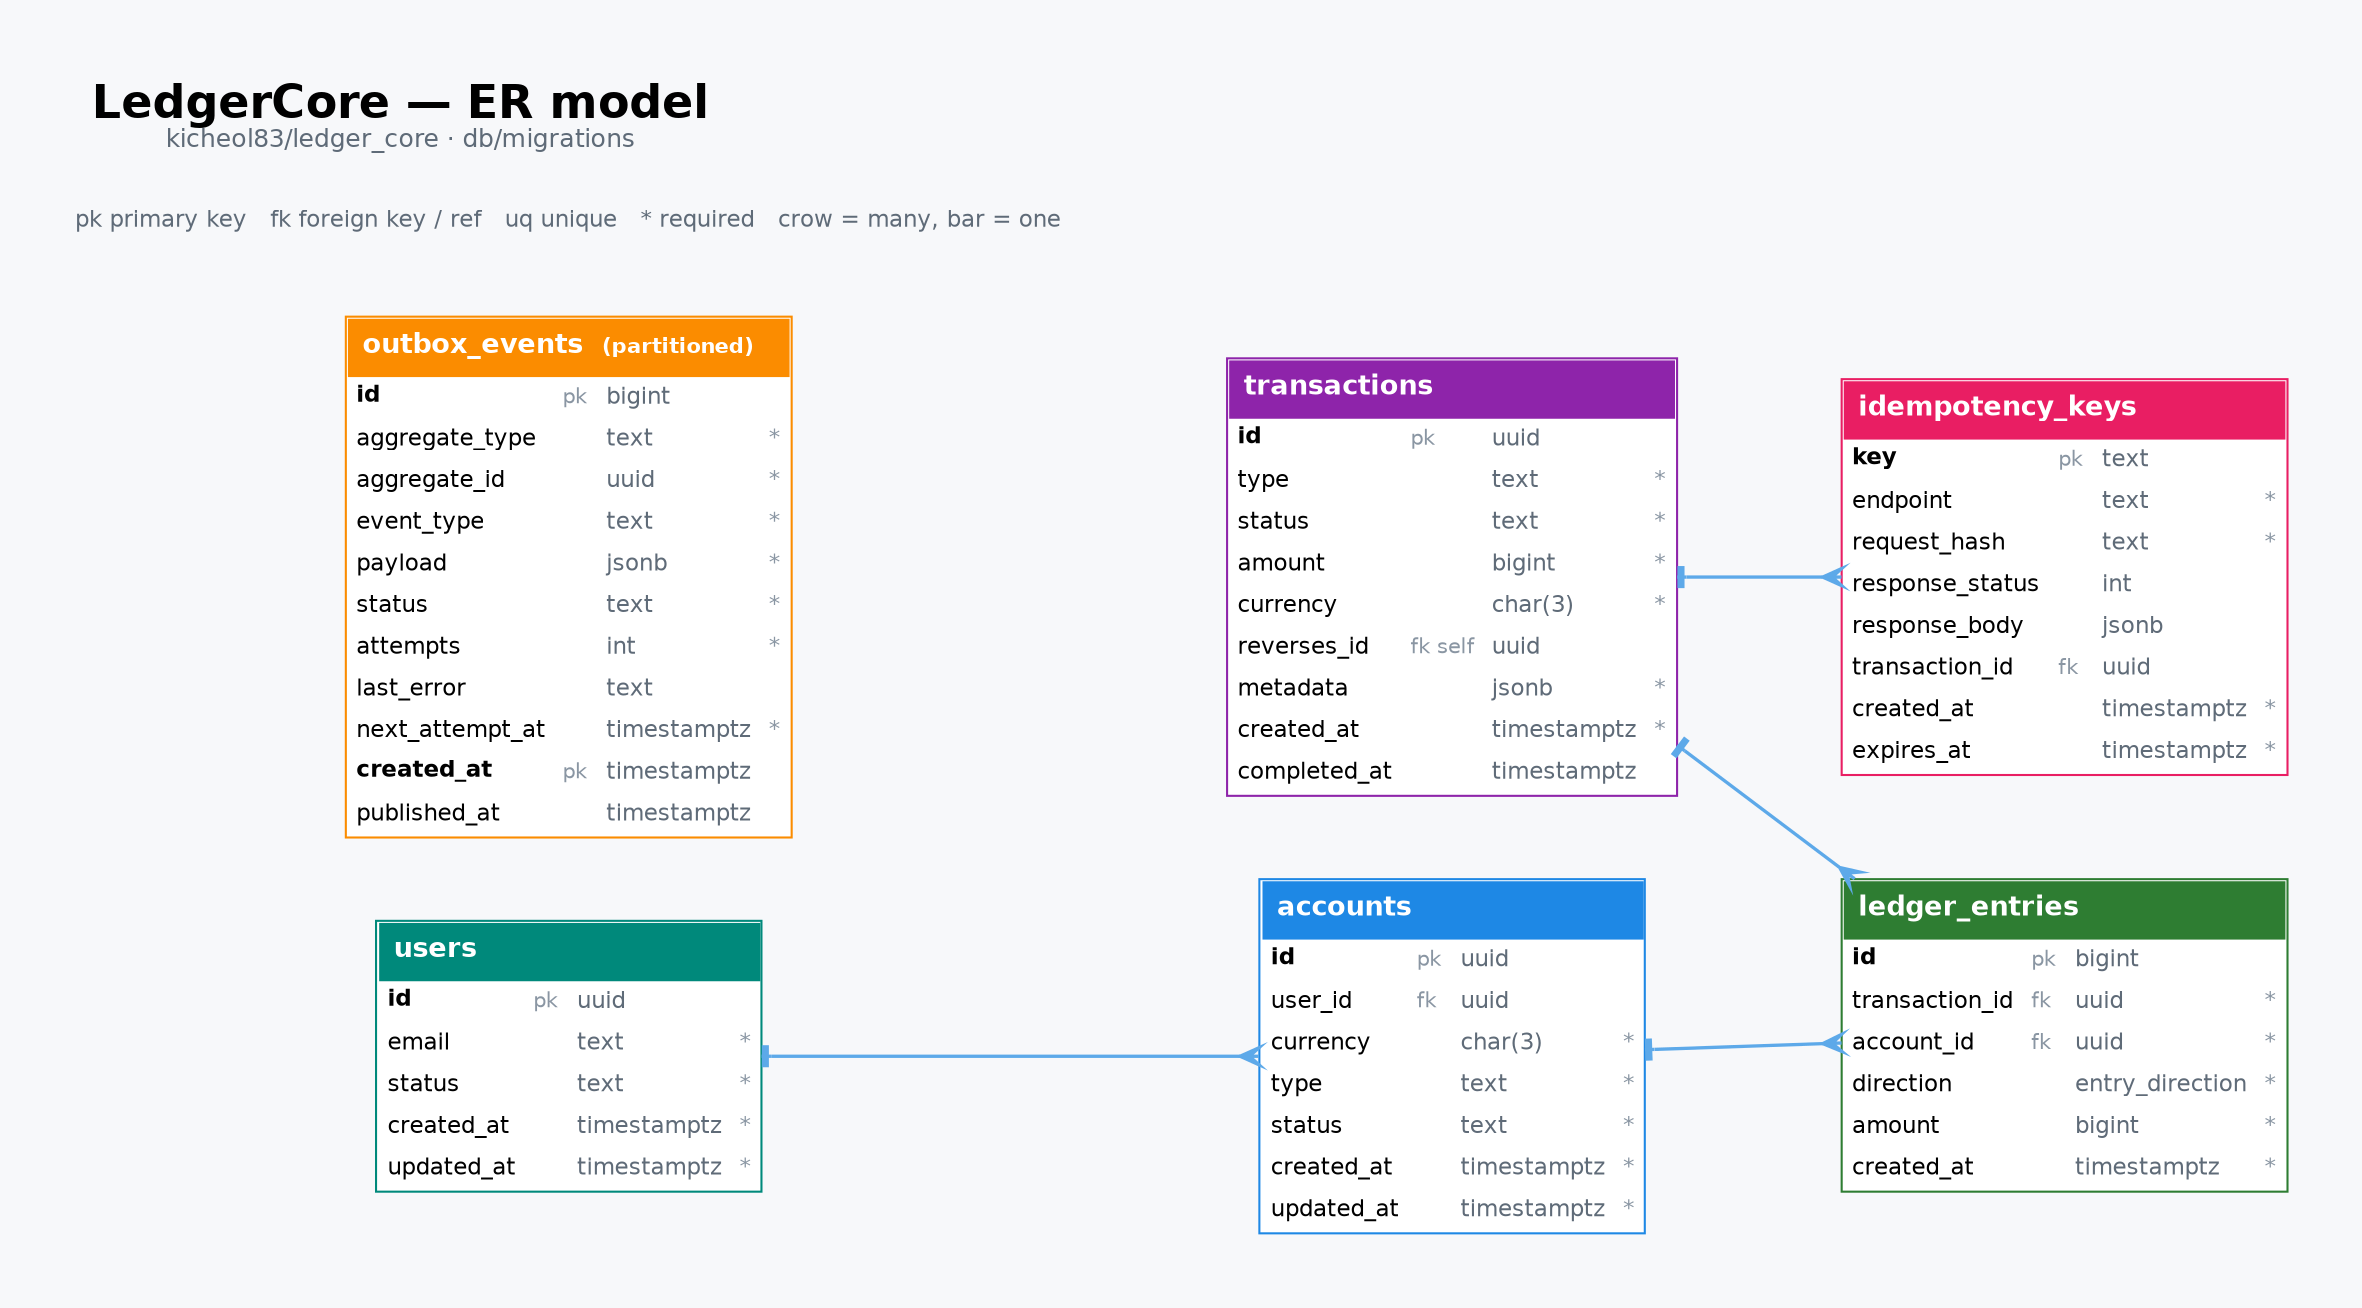Click updated_at row in users table
Viewport: 2362px width, 1308px height.
pos(569,1167)
